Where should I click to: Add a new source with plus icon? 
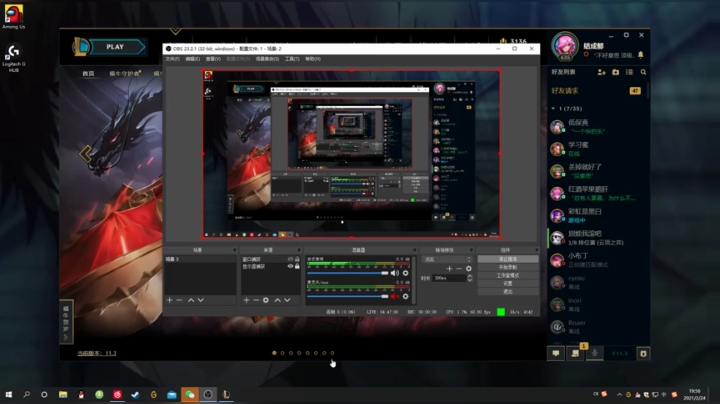click(247, 300)
